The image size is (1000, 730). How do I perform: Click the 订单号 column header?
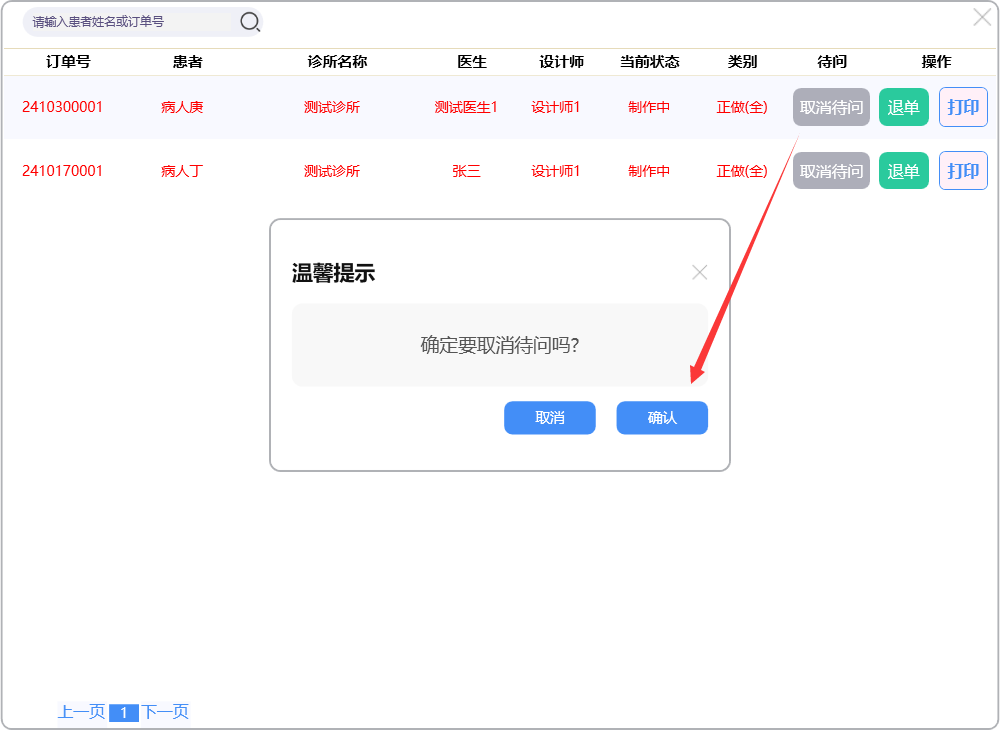click(x=68, y=62)
